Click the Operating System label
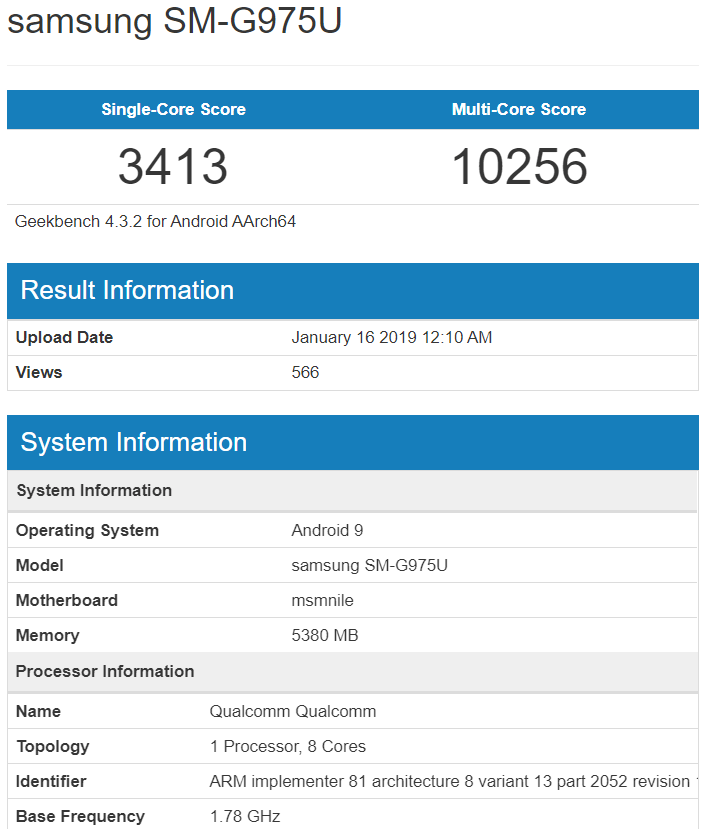The height and width of the screenshot is (829, 704). point(87,530)
